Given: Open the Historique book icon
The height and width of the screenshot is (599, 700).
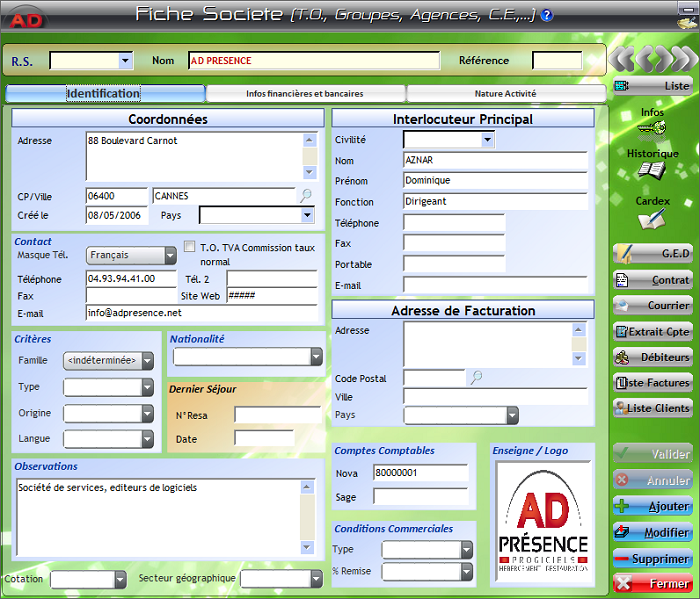Looking at the screenshot, I should point(652,170).
